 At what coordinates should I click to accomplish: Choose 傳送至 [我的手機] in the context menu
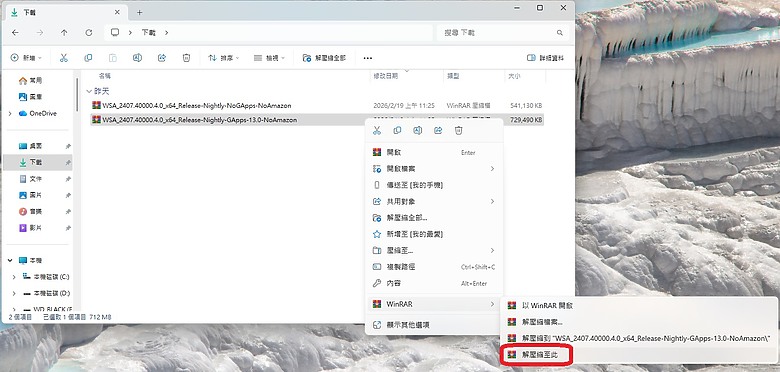(434, 185)
